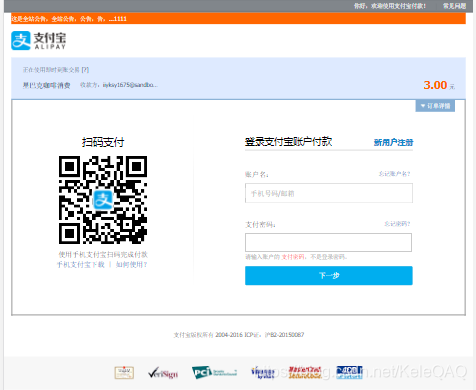Click the 使用手机支付宝扫码完成付款 instruction text
The width and height of the screenshot is (476, 390).
(103, 255)
